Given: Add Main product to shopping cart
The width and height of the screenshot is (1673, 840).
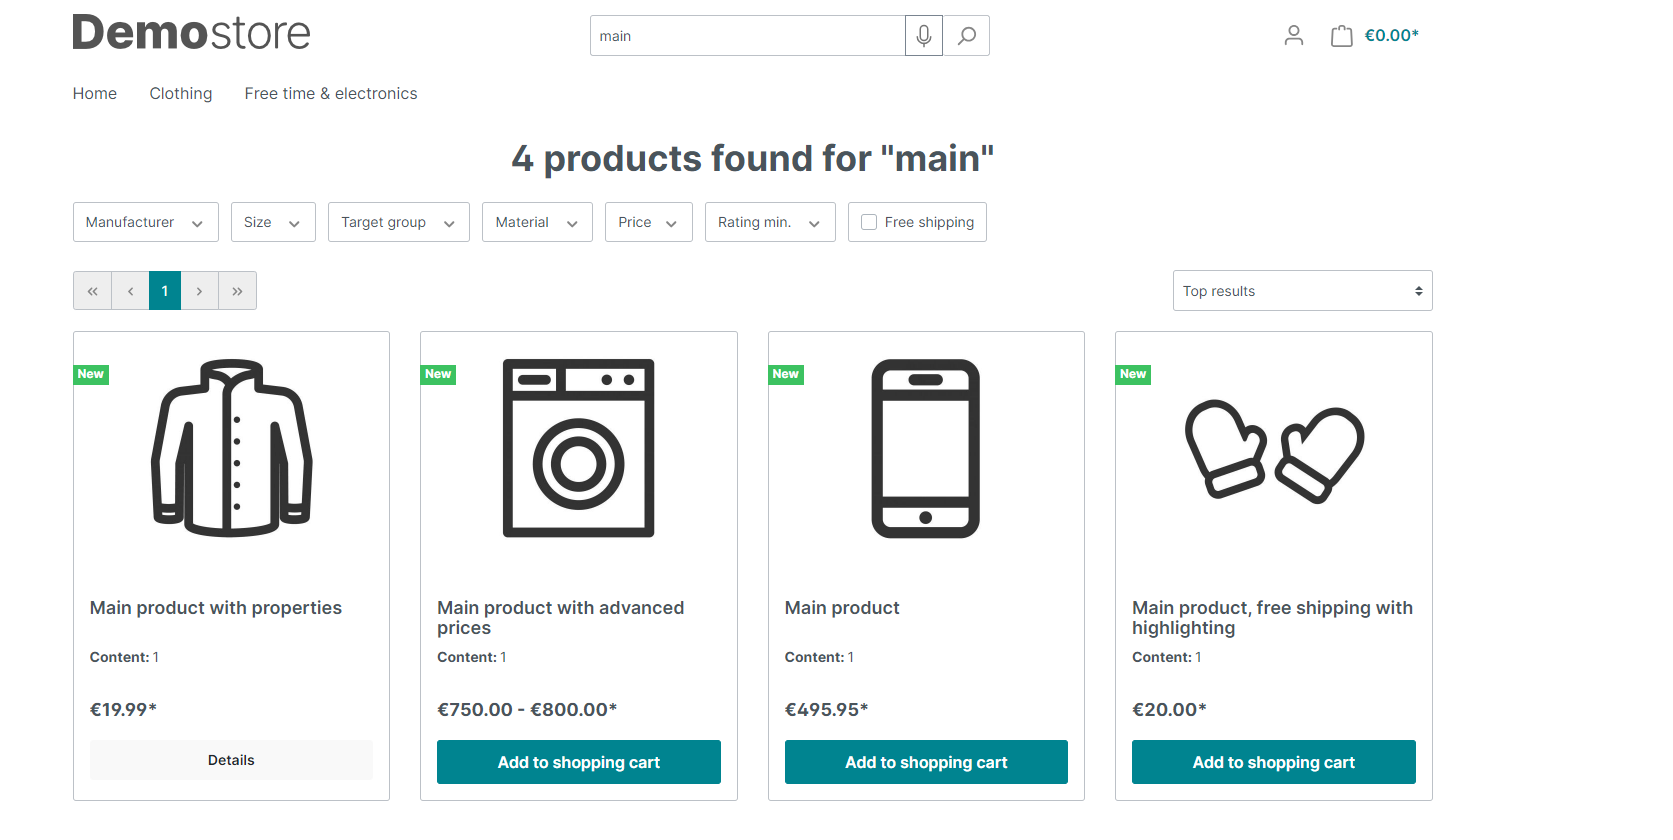Looking at the screenshot, I should 925,762.
